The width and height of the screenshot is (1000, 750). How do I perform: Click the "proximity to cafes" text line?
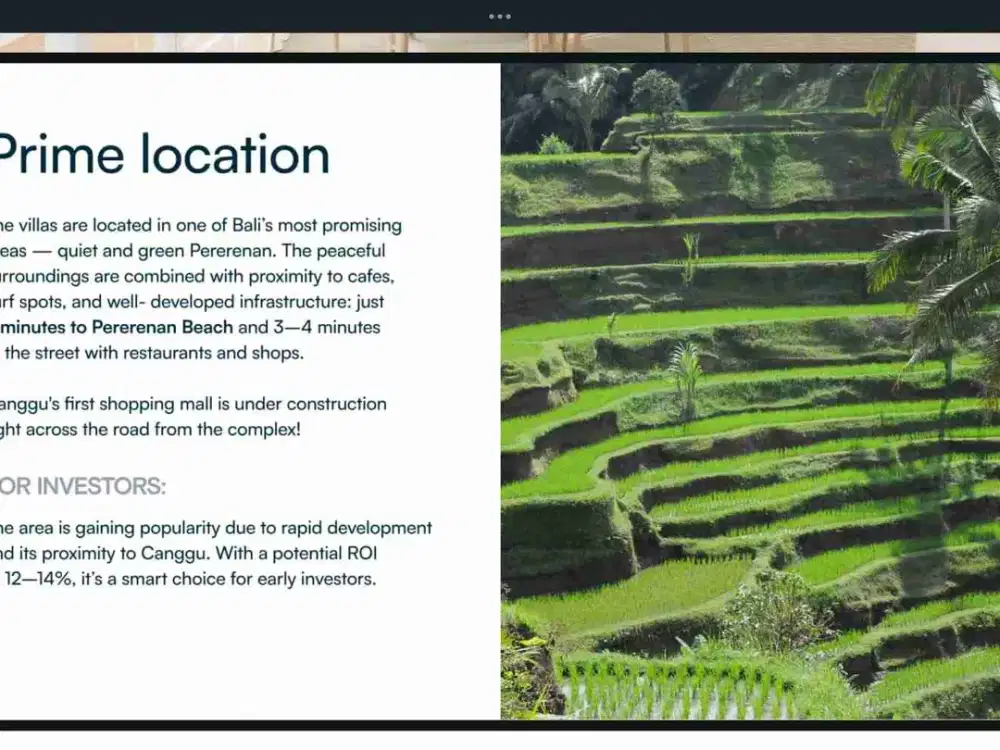point(197,276)
